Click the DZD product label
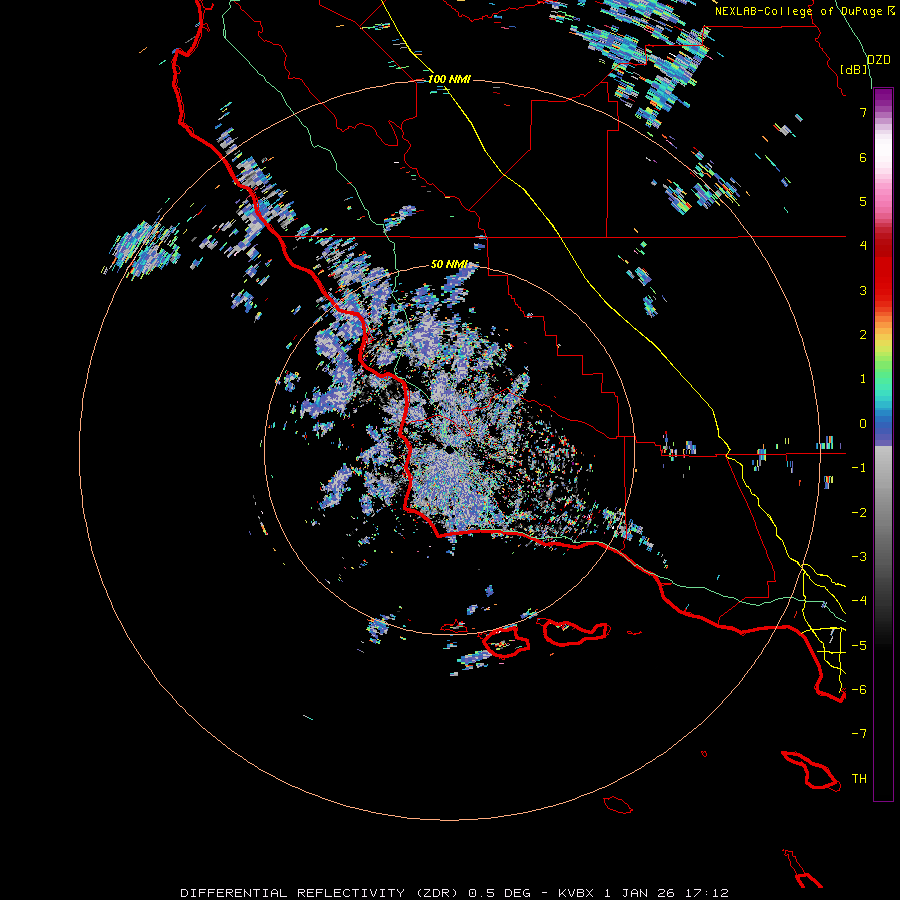The image size is (900, 900). point(878,60)
